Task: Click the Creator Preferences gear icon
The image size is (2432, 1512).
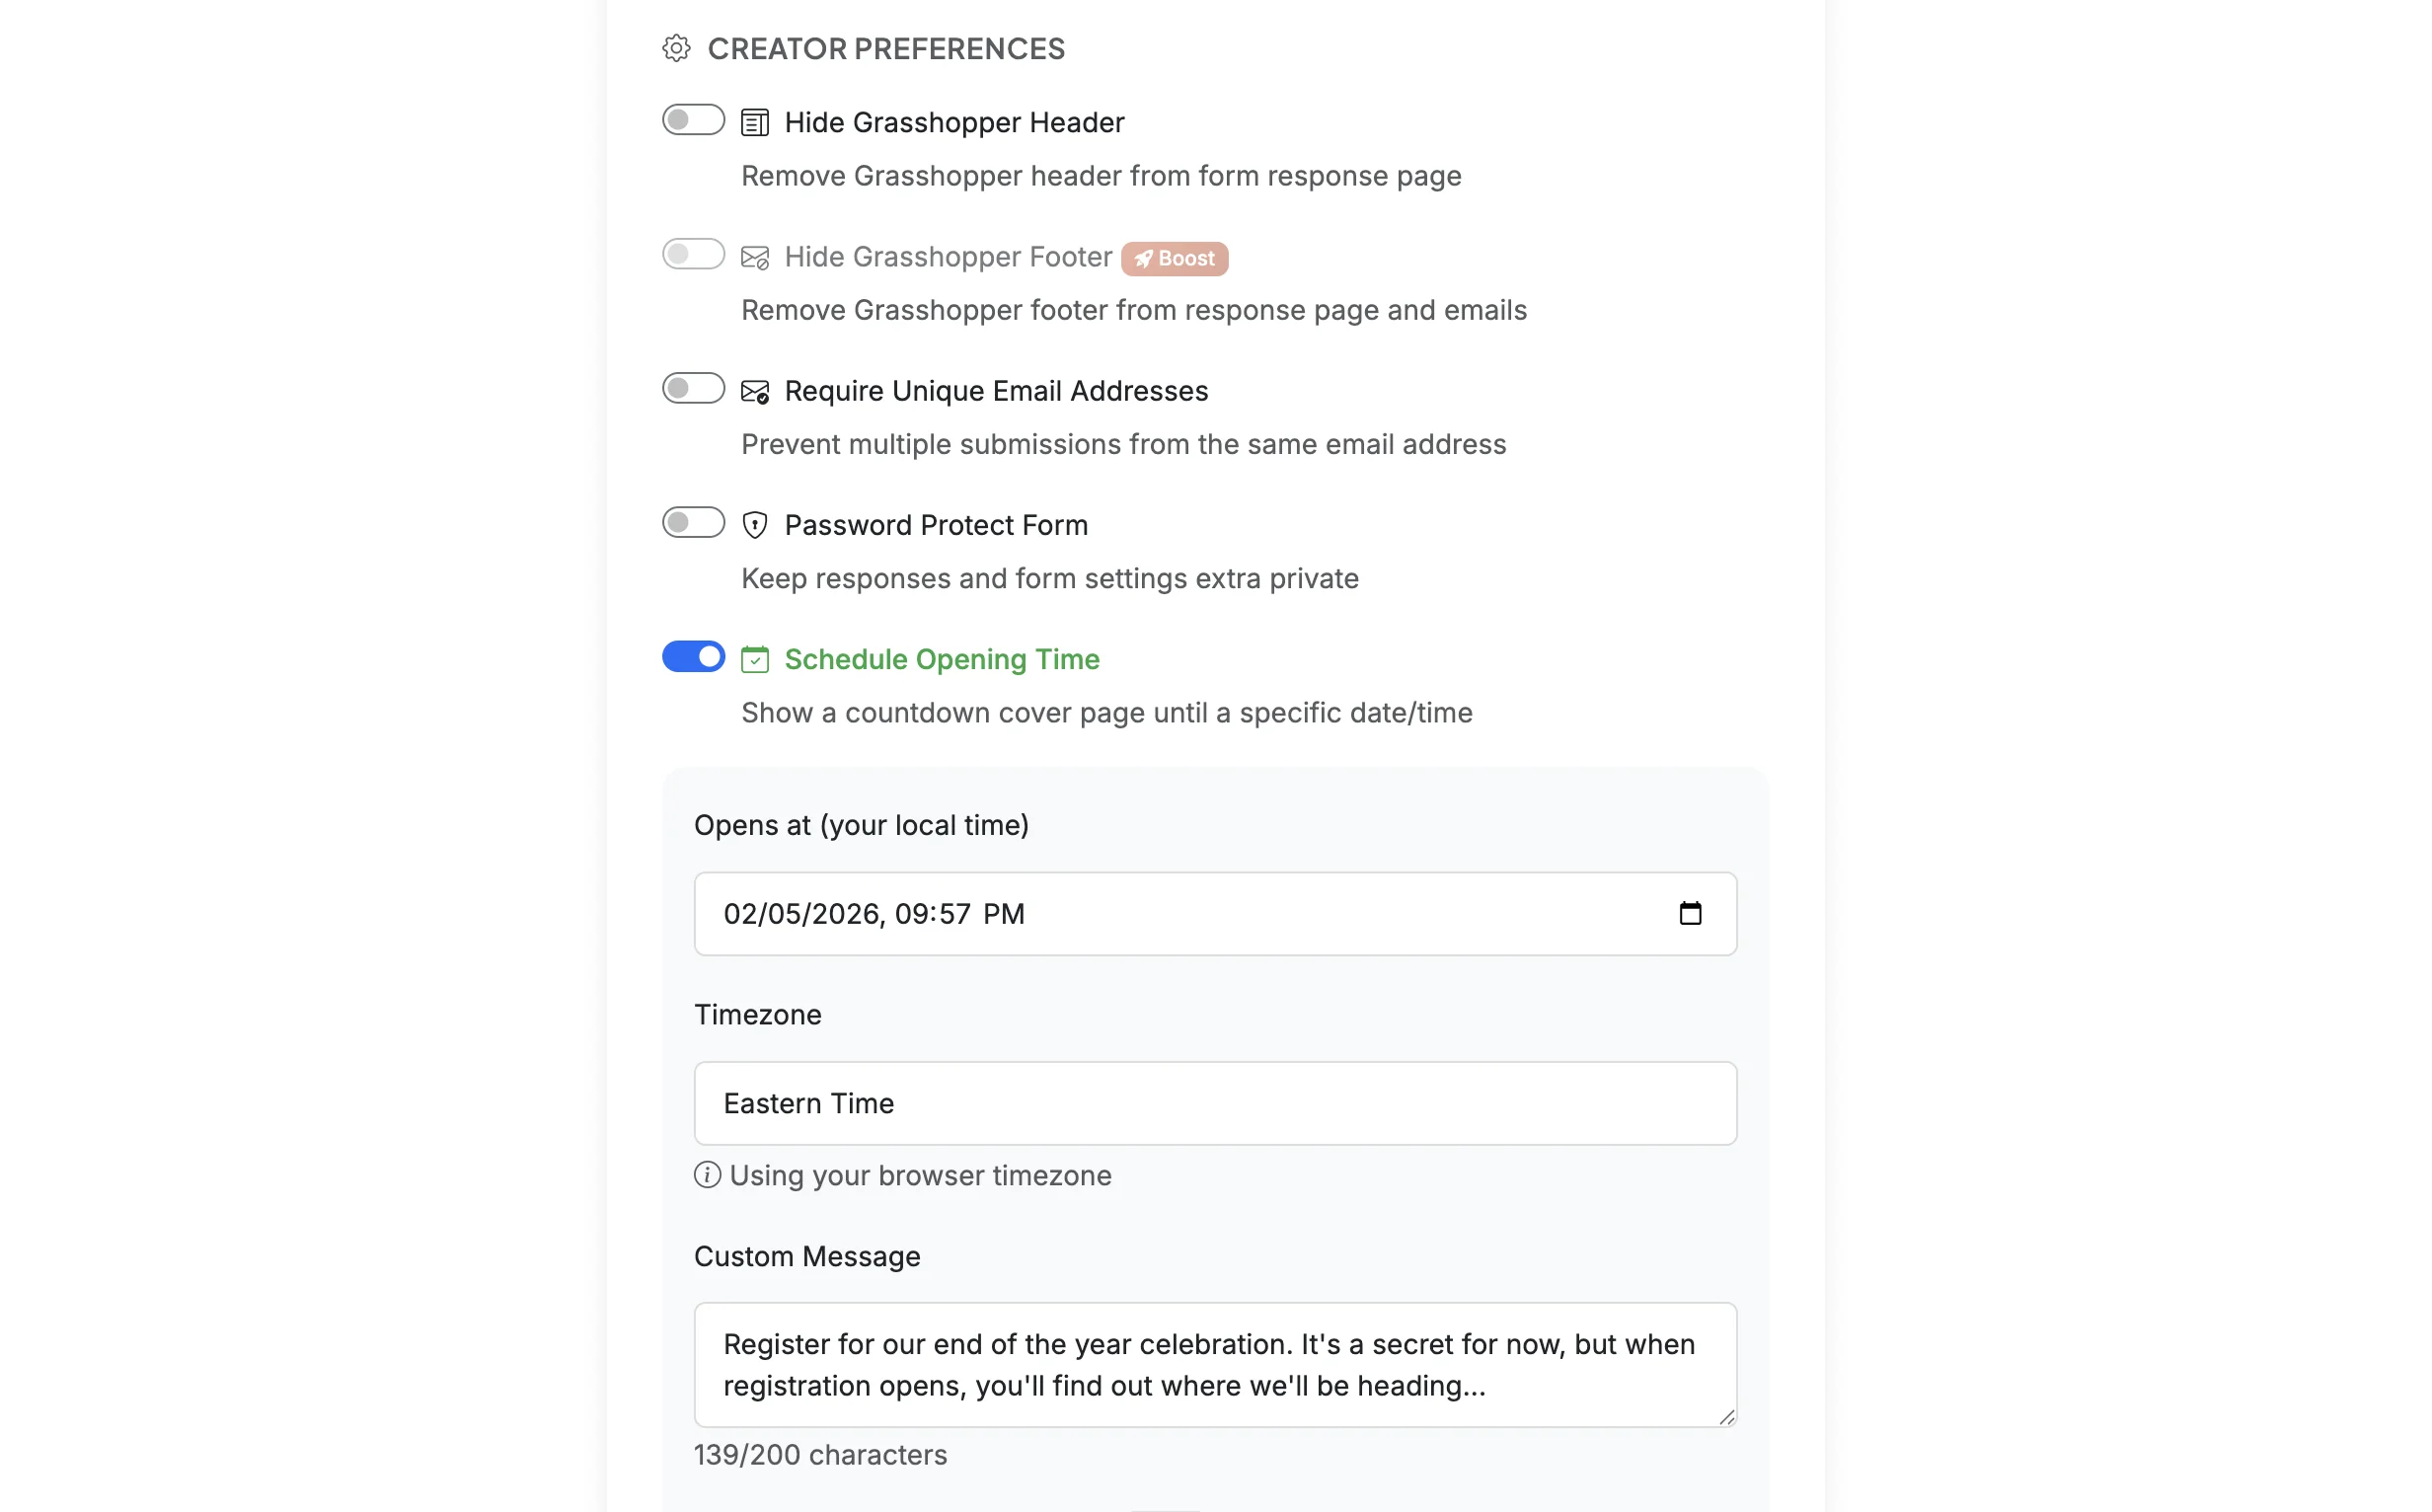Action: point(676,47)
